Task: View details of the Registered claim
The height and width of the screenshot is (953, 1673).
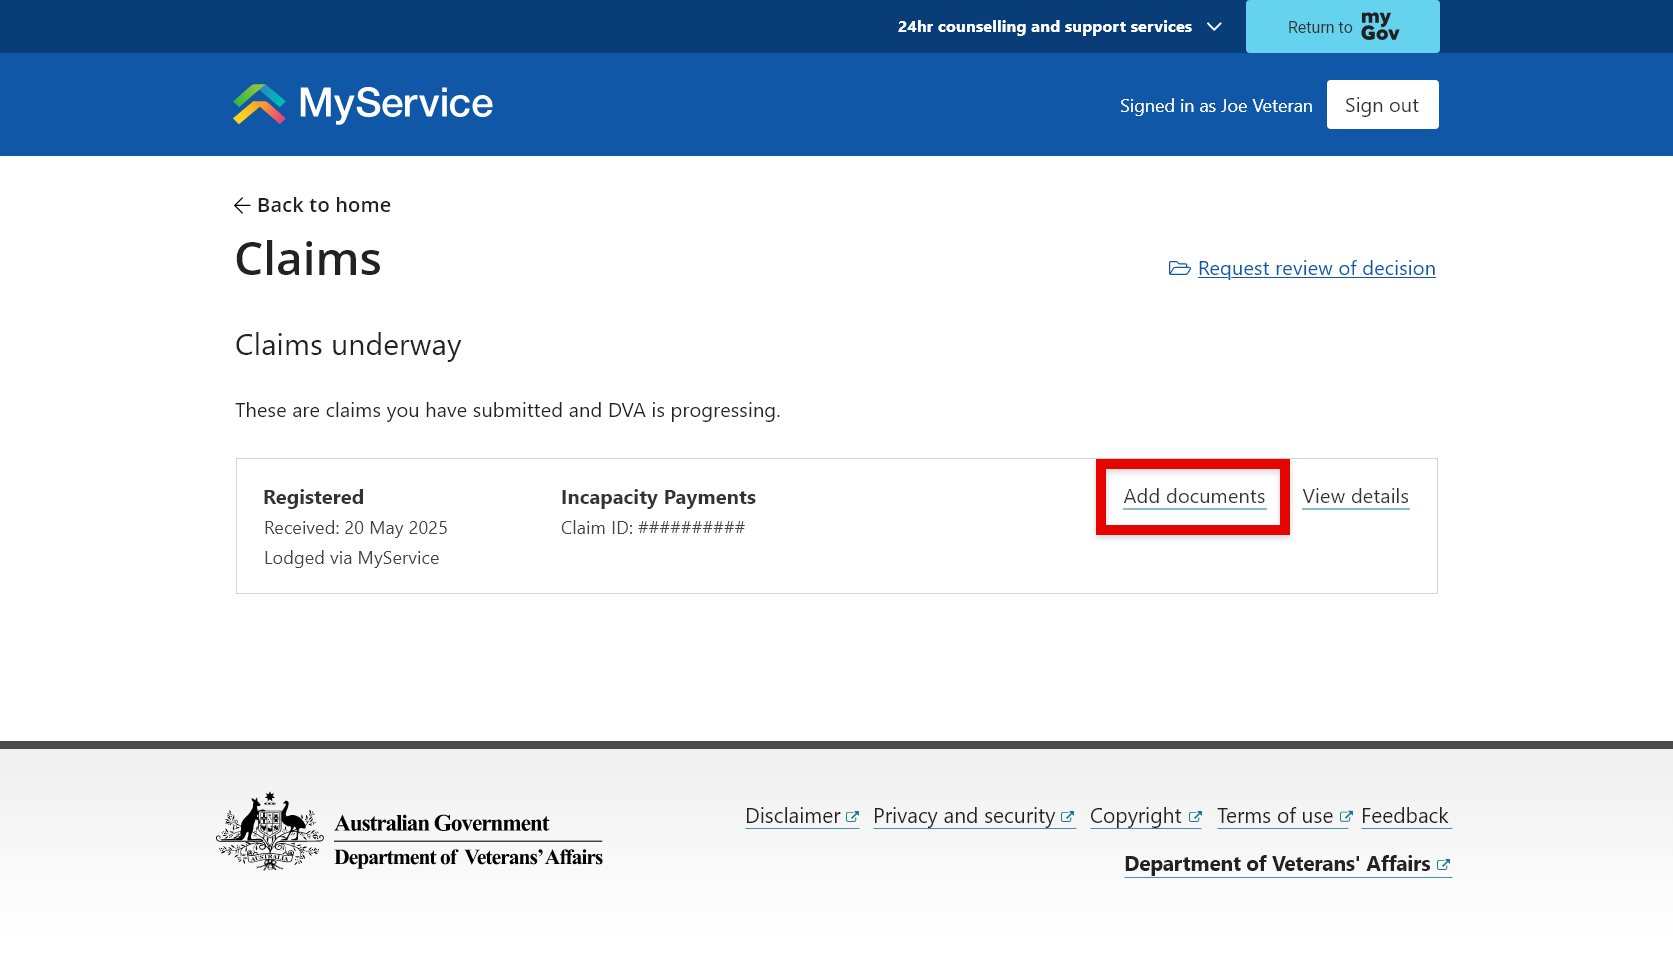Action: pyautogui.click(x=1355, y=496)
